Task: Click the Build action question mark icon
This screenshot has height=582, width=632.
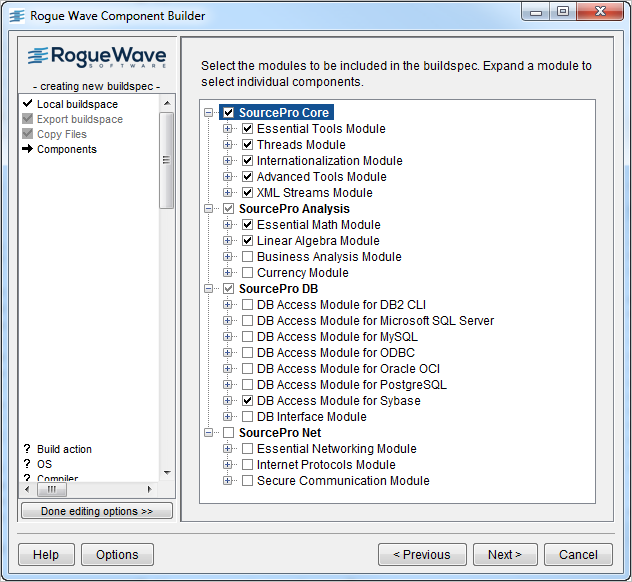Action: tap(27, 450)
